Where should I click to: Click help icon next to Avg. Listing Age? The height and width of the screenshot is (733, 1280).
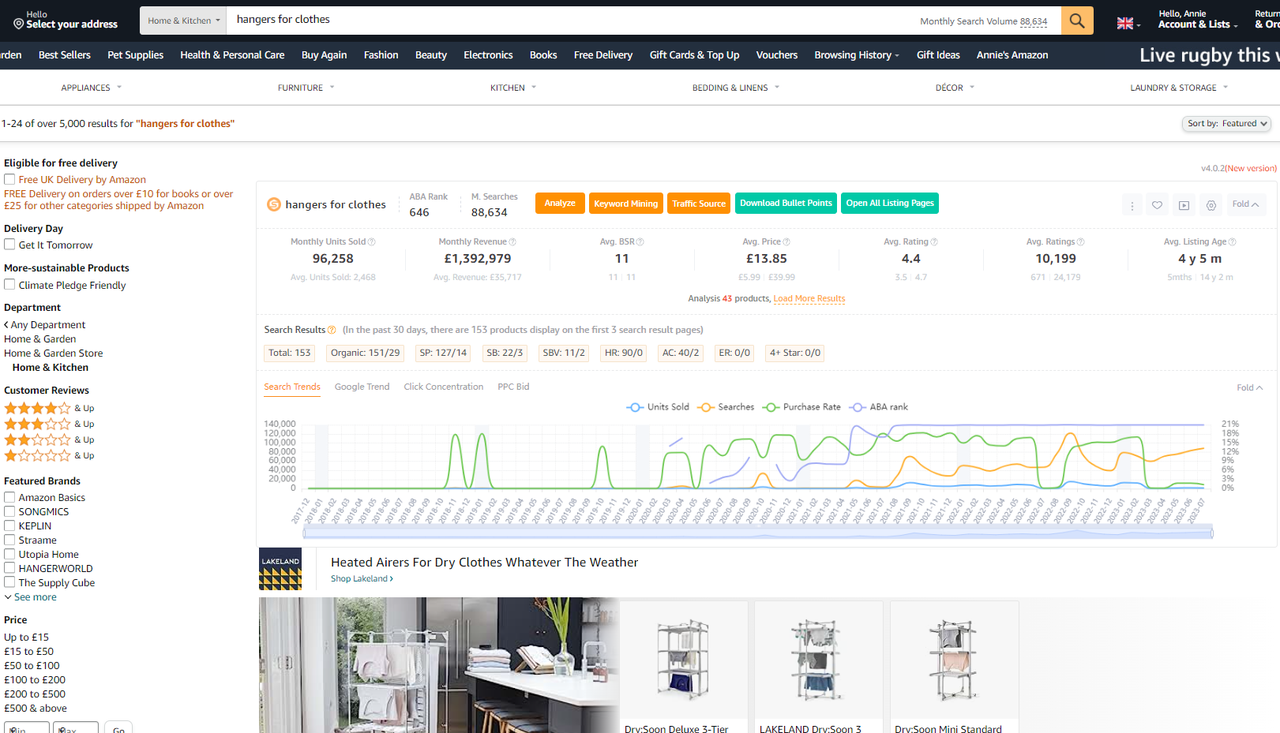pos(1233,242)
